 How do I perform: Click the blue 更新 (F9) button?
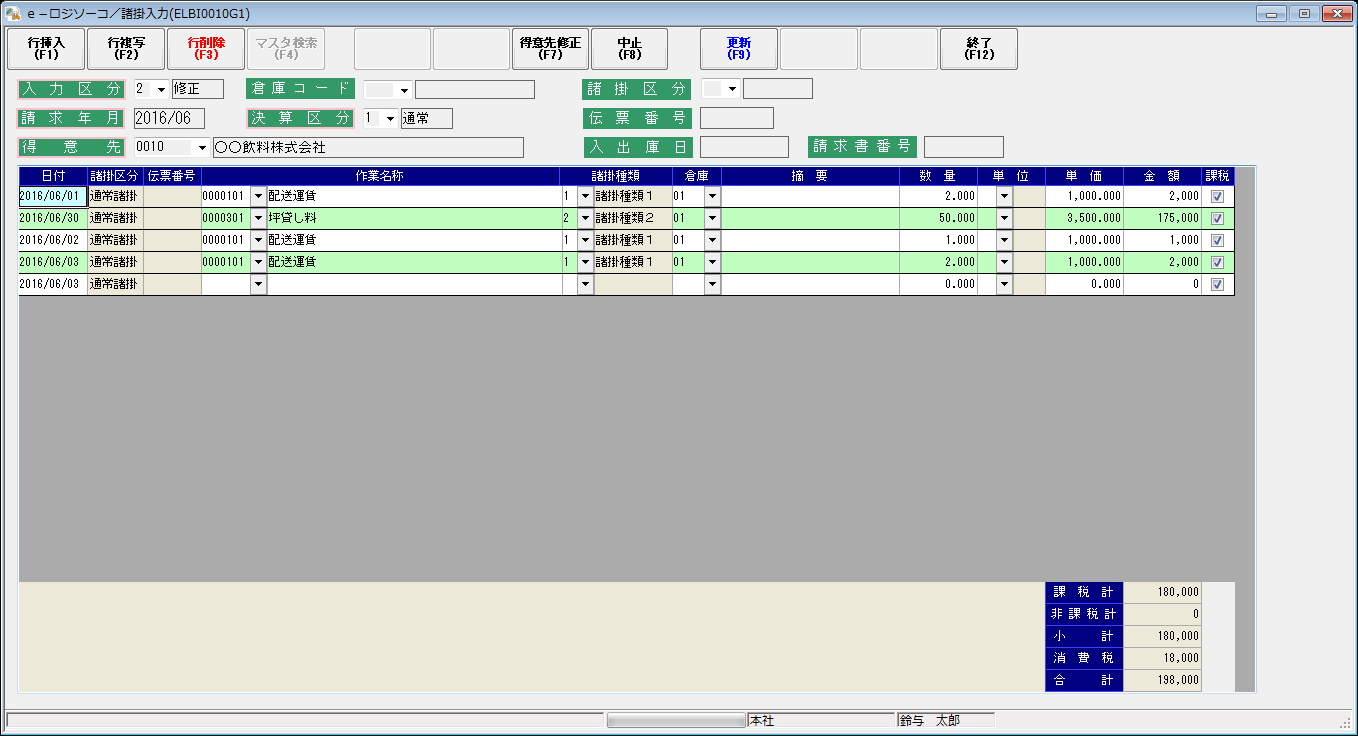point(738,49)
